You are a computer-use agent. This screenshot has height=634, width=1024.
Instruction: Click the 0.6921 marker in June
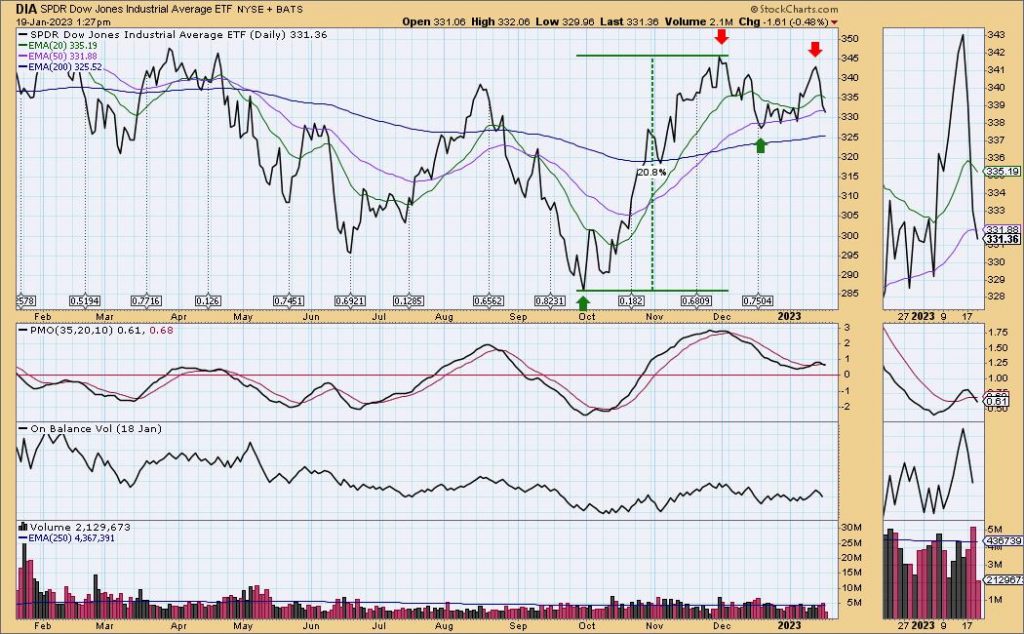[349, 300]
